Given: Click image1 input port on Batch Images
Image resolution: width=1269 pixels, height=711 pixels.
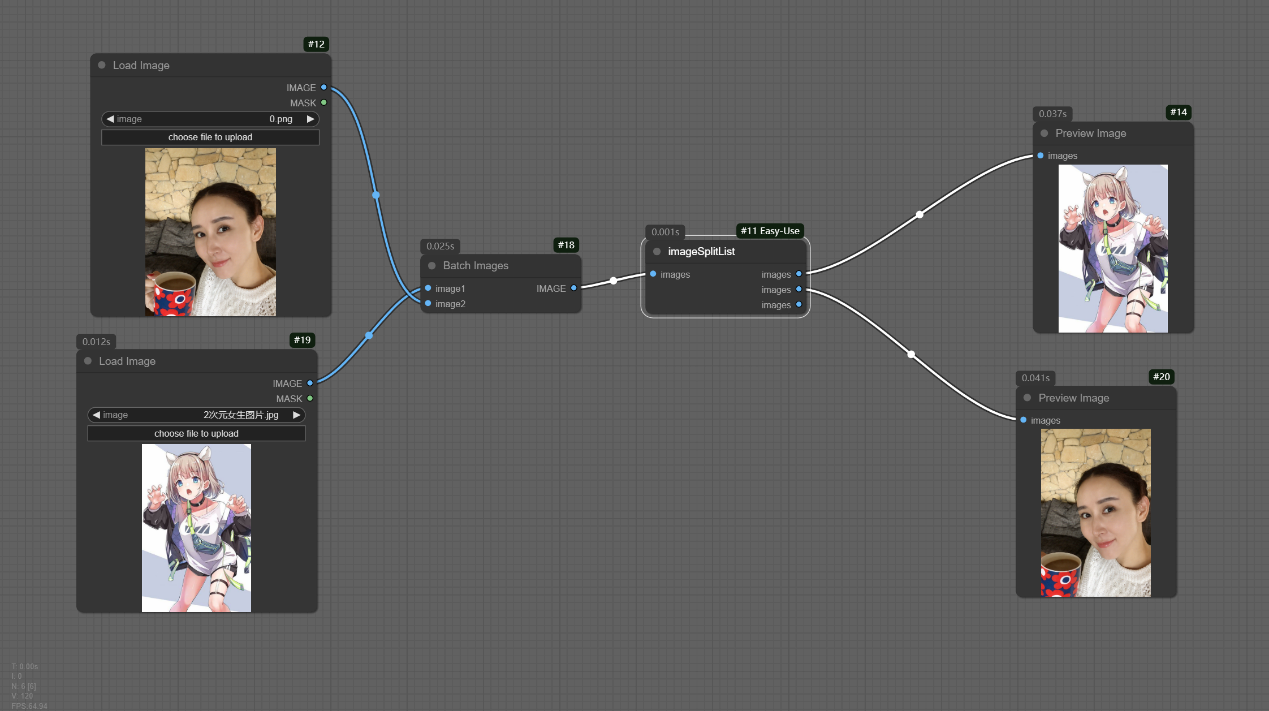Looking at the screenshot, I should [x=428, y=288].
